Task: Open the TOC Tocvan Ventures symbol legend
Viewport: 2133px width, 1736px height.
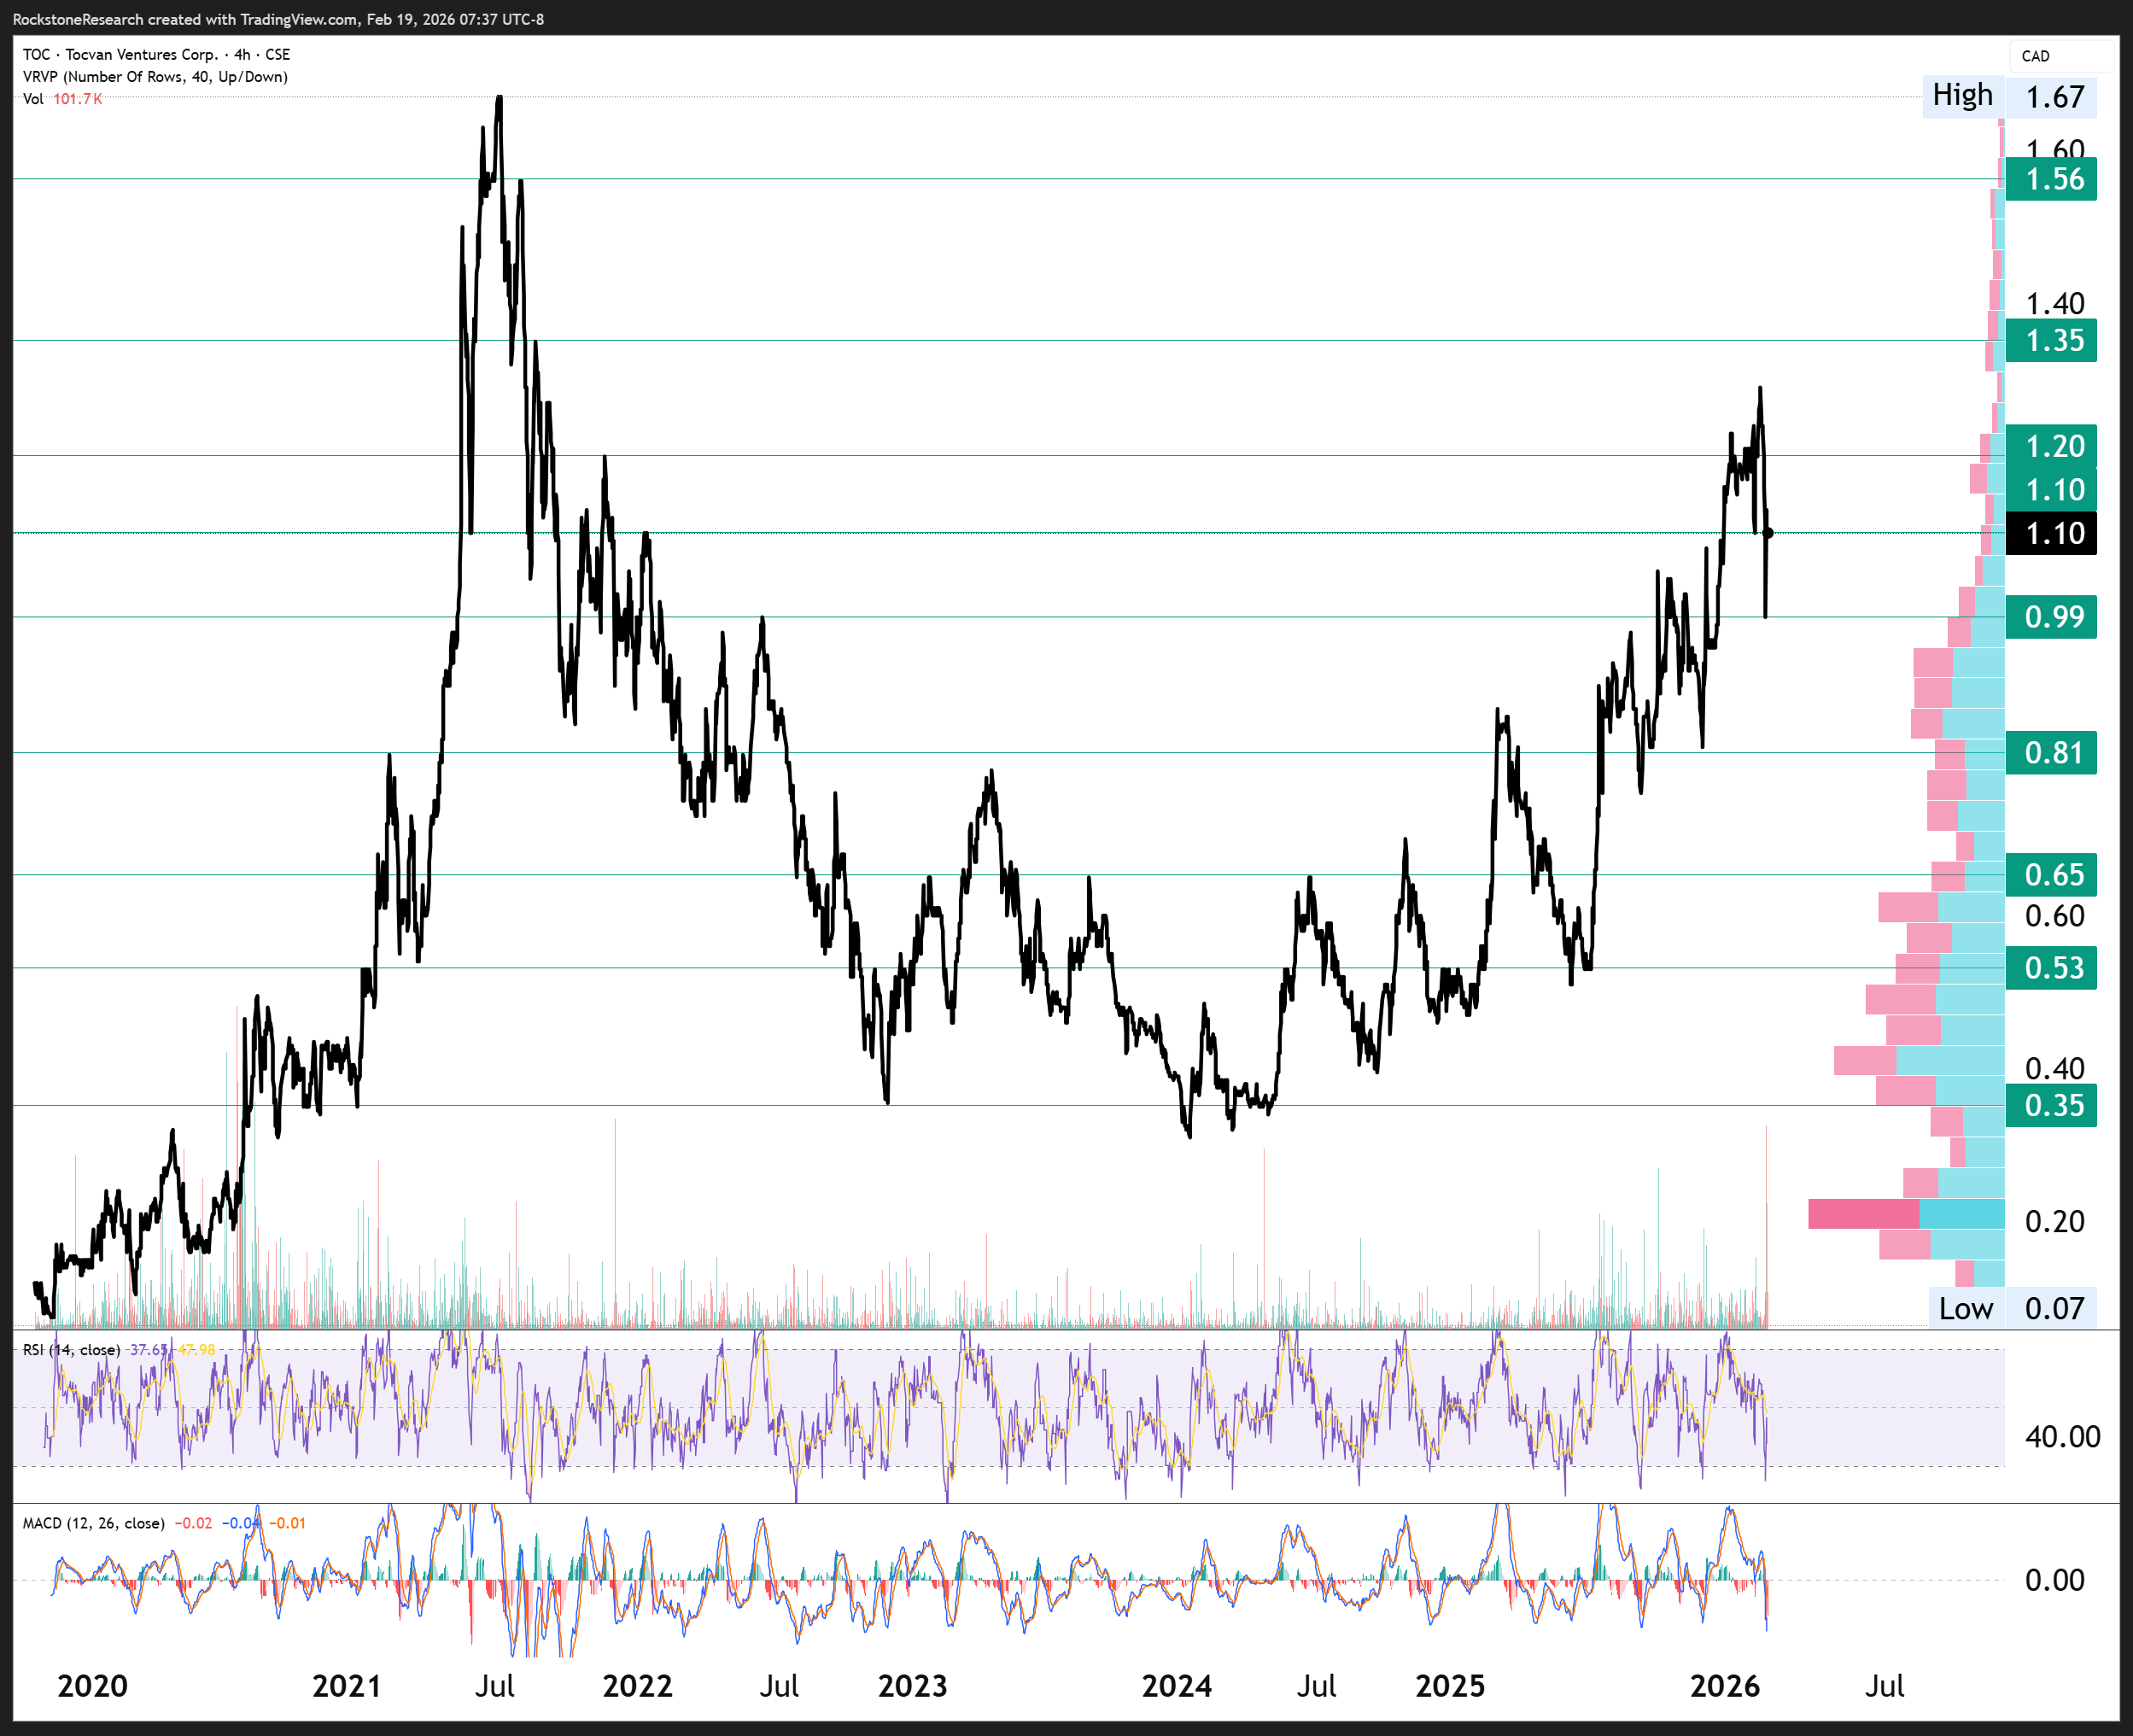Action: (156, 55)
